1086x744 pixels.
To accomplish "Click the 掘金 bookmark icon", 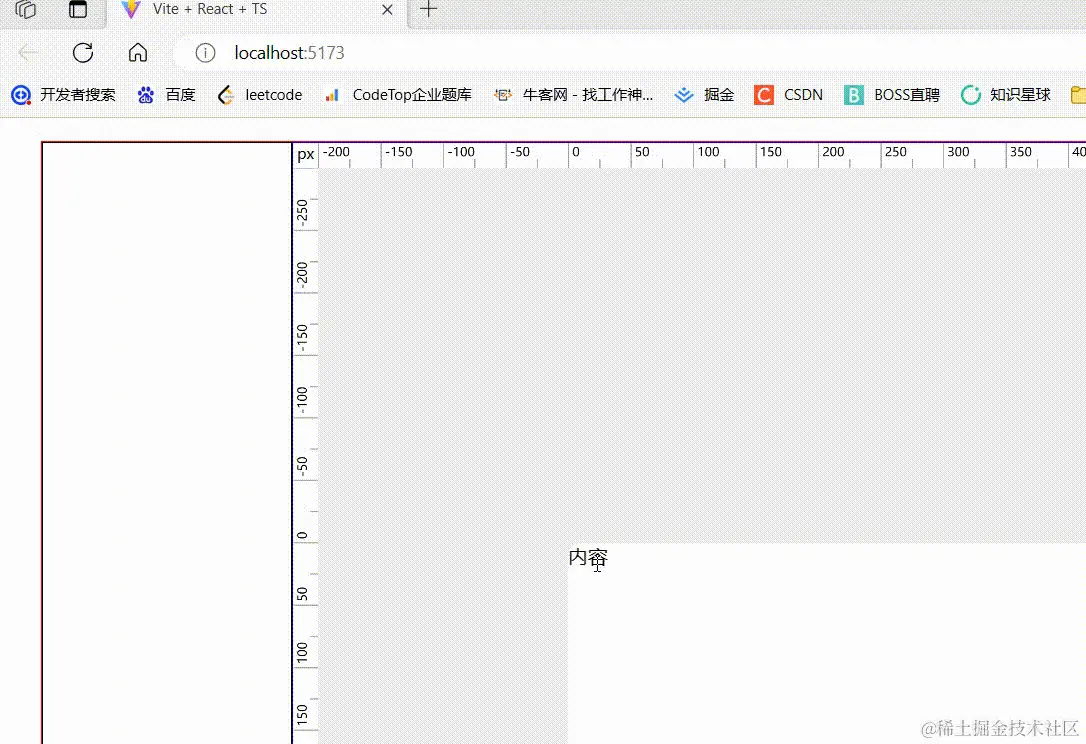I will pyautogui.click(x=683, y=94).
